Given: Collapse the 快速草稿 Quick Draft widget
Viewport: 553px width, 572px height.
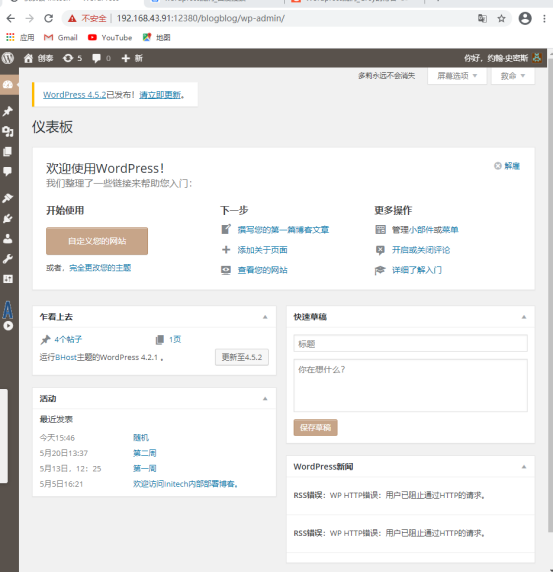Looking at the screenshot, I should 524,317.
